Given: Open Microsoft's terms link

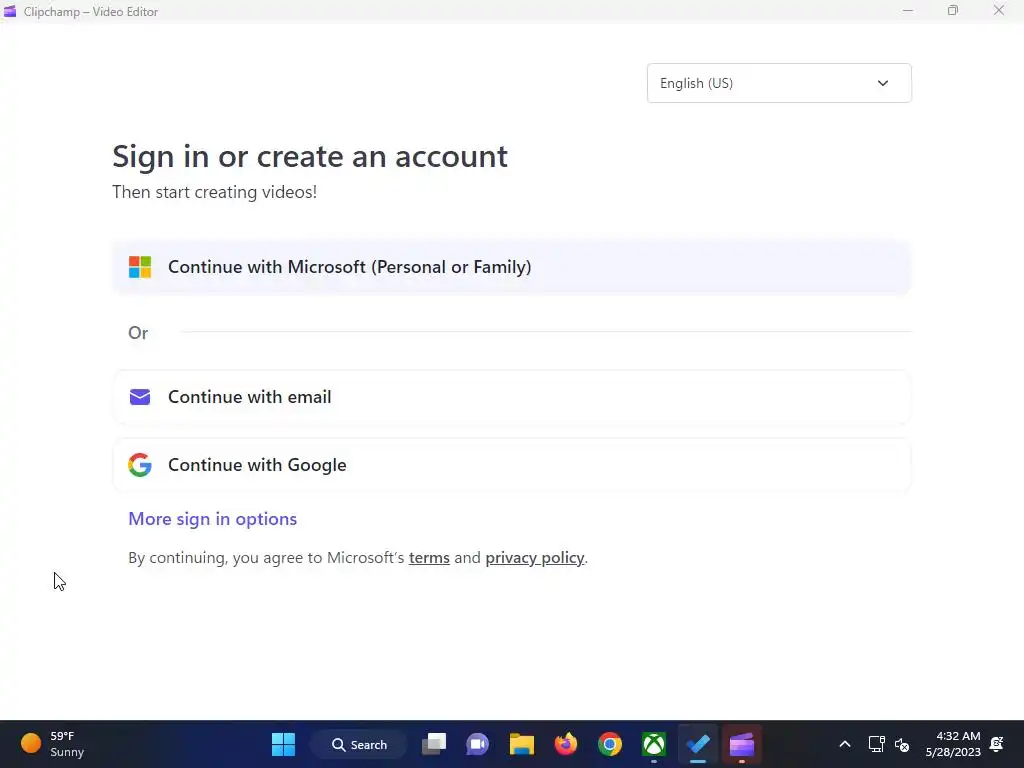Looking at the screenshot, I should click(429, 558).
